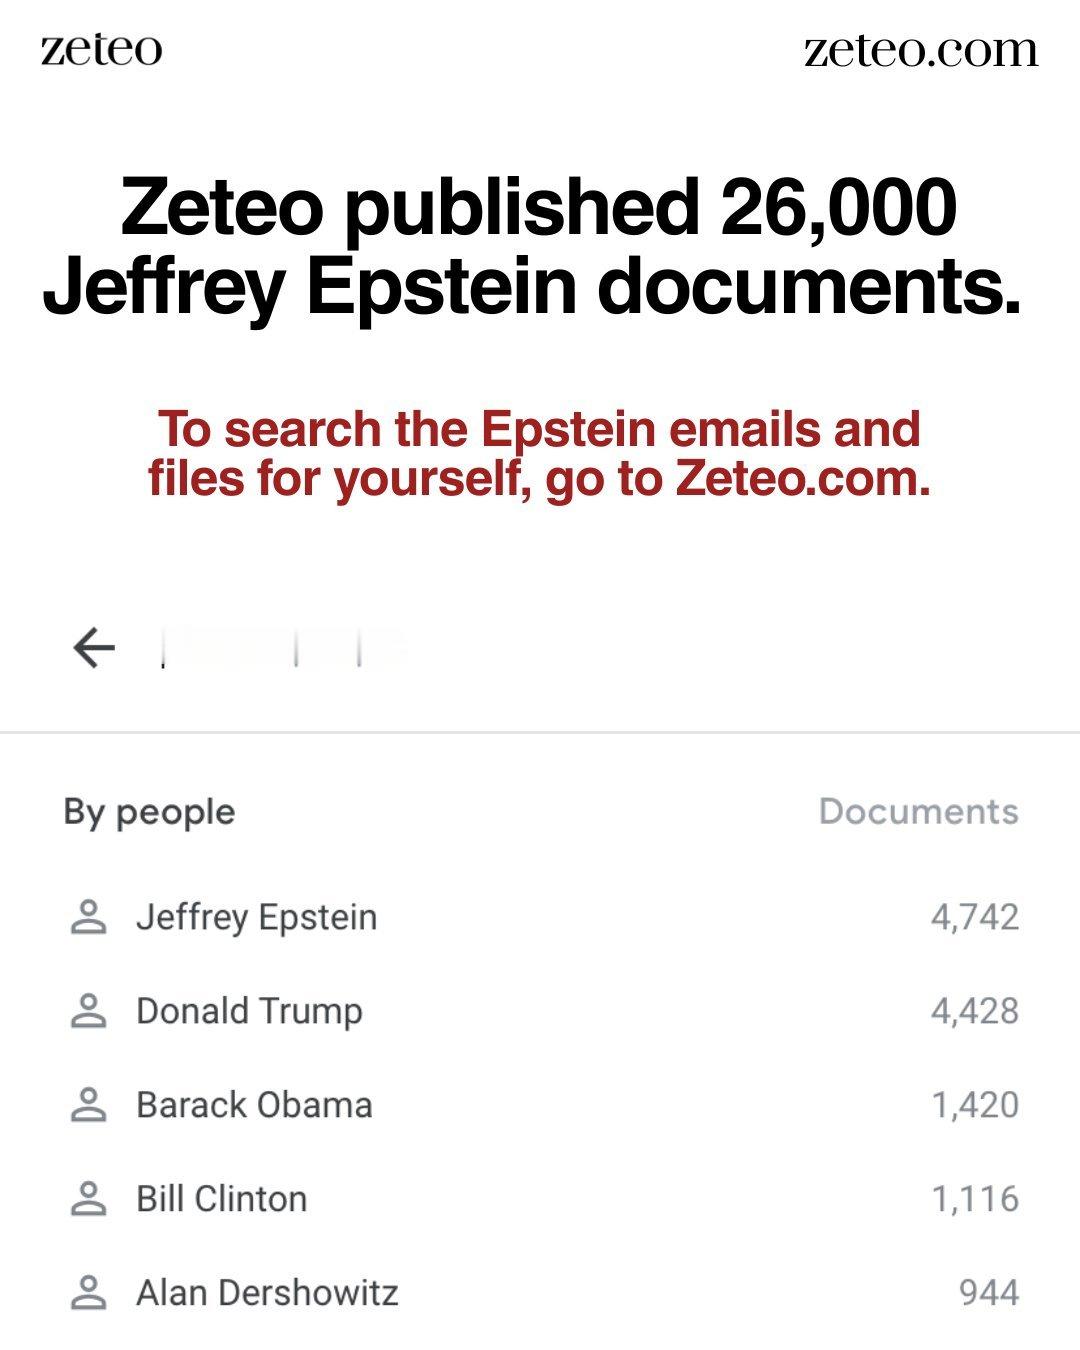Select the person icon beside Barack Obama
The image size is (1080, 1350).
pyautogui.click(x=91, y=1105)
